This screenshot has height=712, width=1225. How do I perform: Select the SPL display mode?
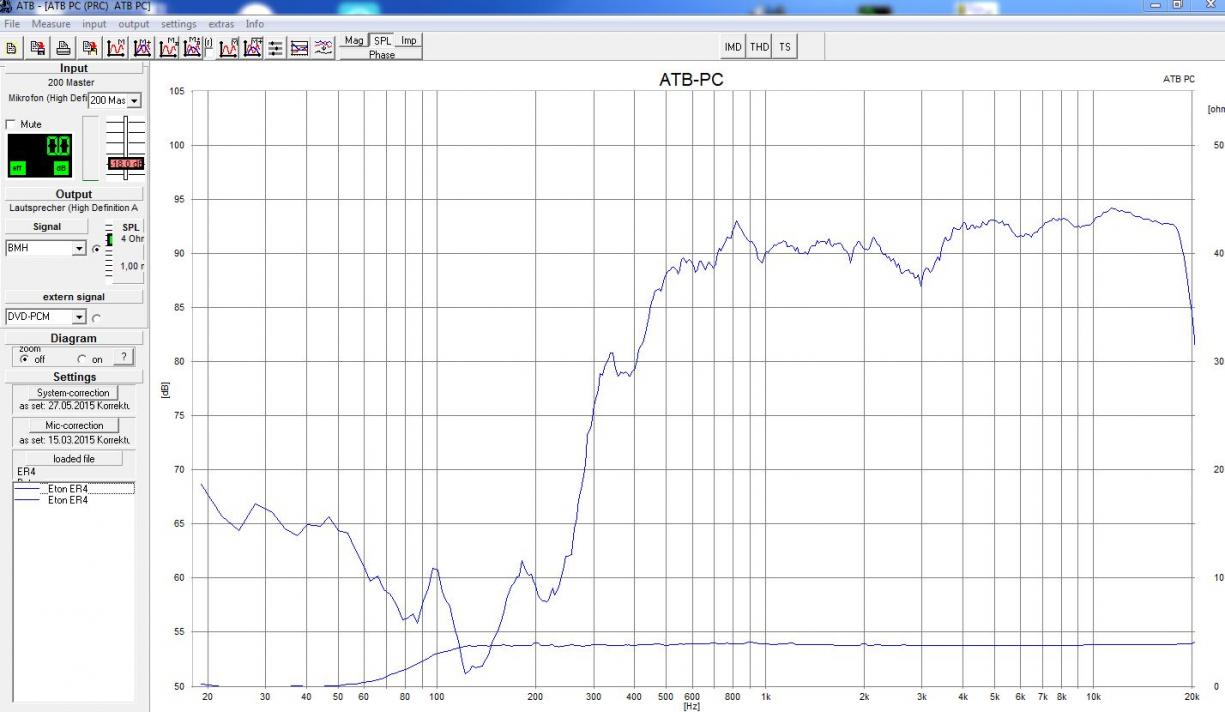click(x=382, y=41)
